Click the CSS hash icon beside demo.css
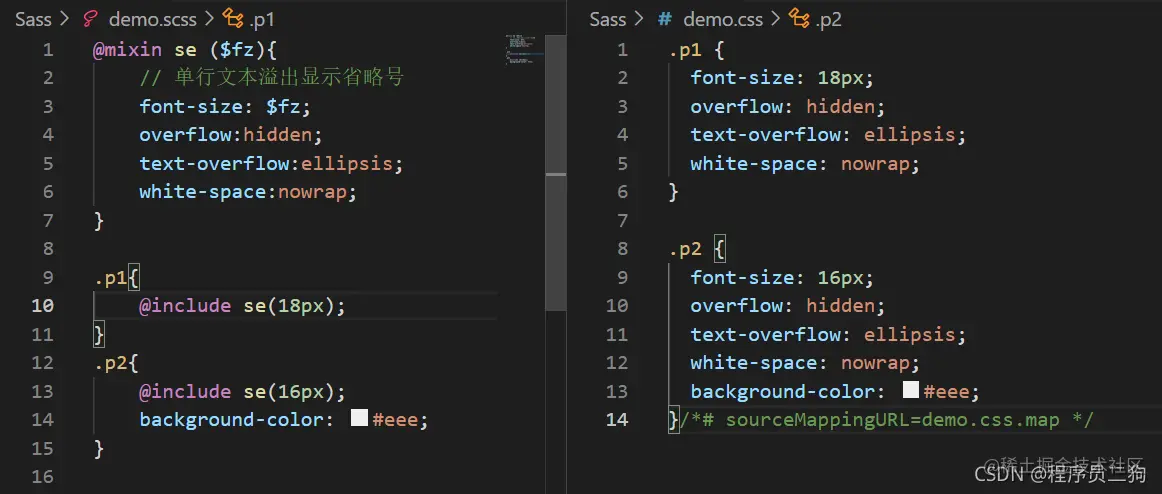 (x=665, y=19)
